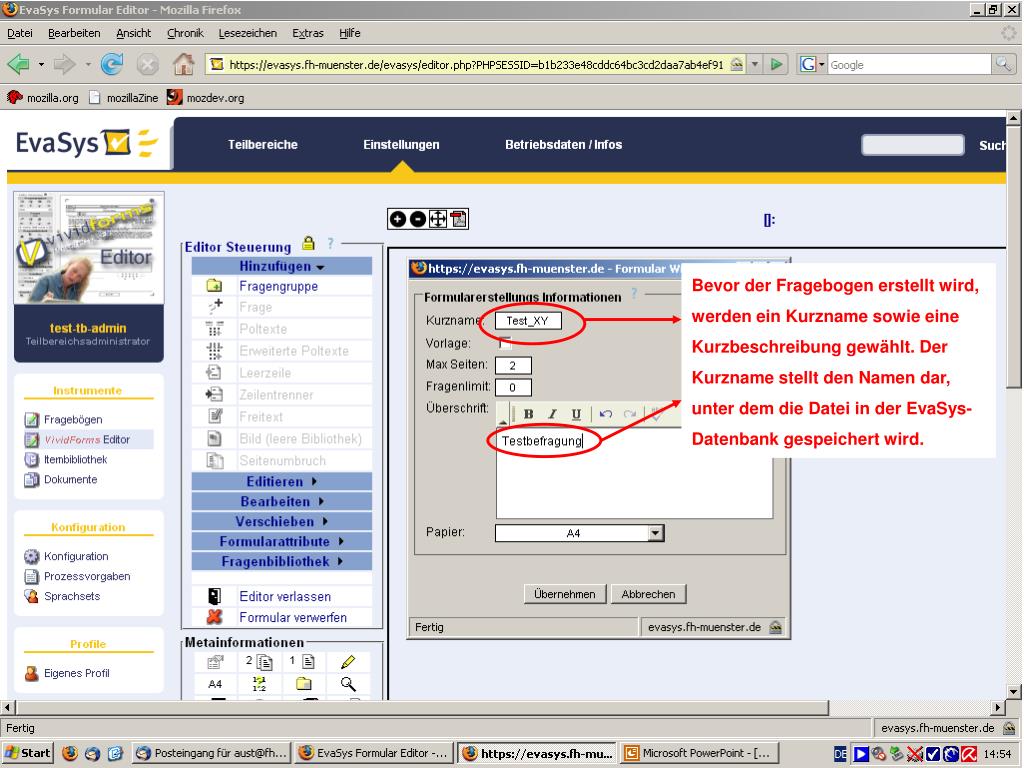The image size is (1024, 768).
Task: Click the Google search magnifier button
Action: [x=1003, y=64]
